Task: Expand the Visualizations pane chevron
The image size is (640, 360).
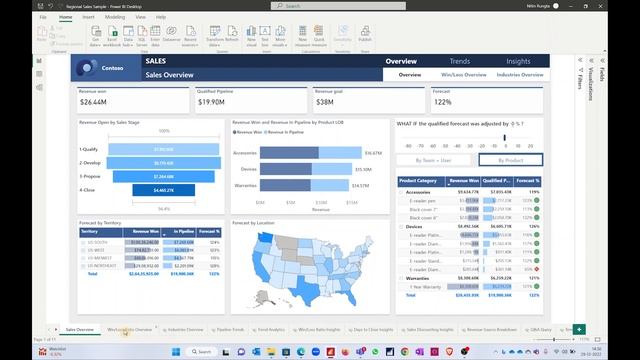Action: pyautogui.click(x=591, y=60)
